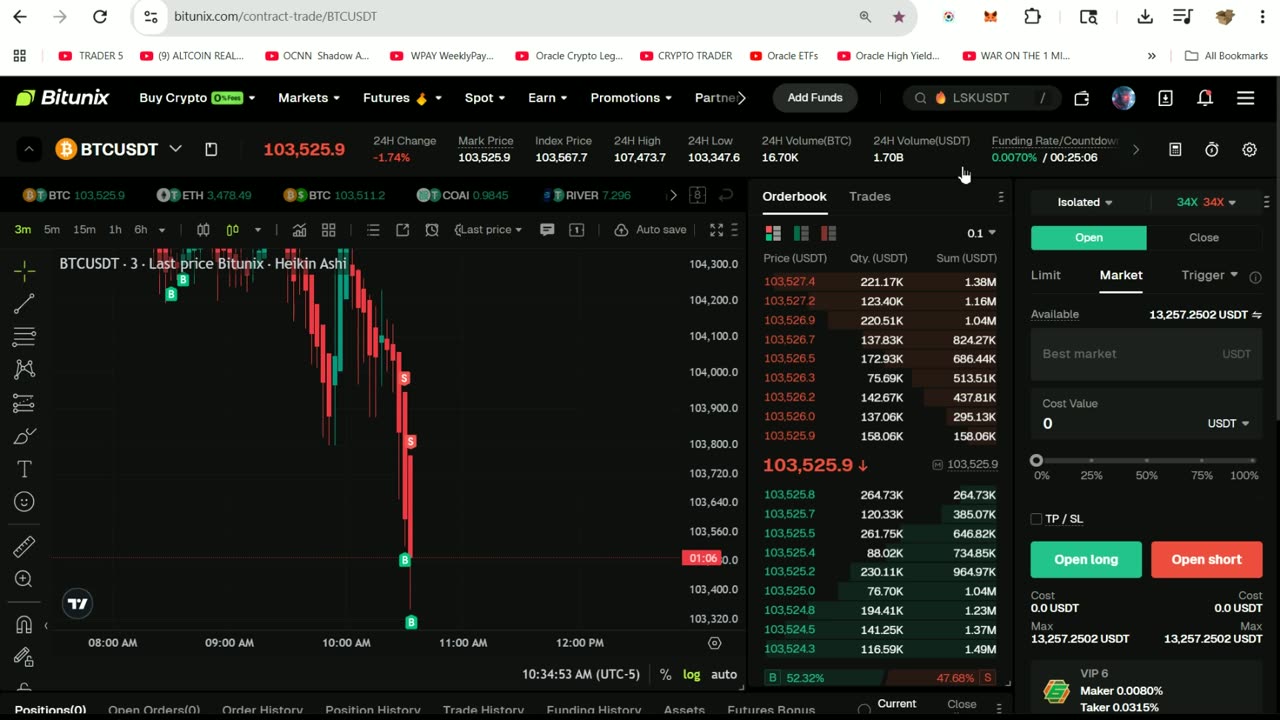Toggle the magnet snap tool

coord(24,625)
